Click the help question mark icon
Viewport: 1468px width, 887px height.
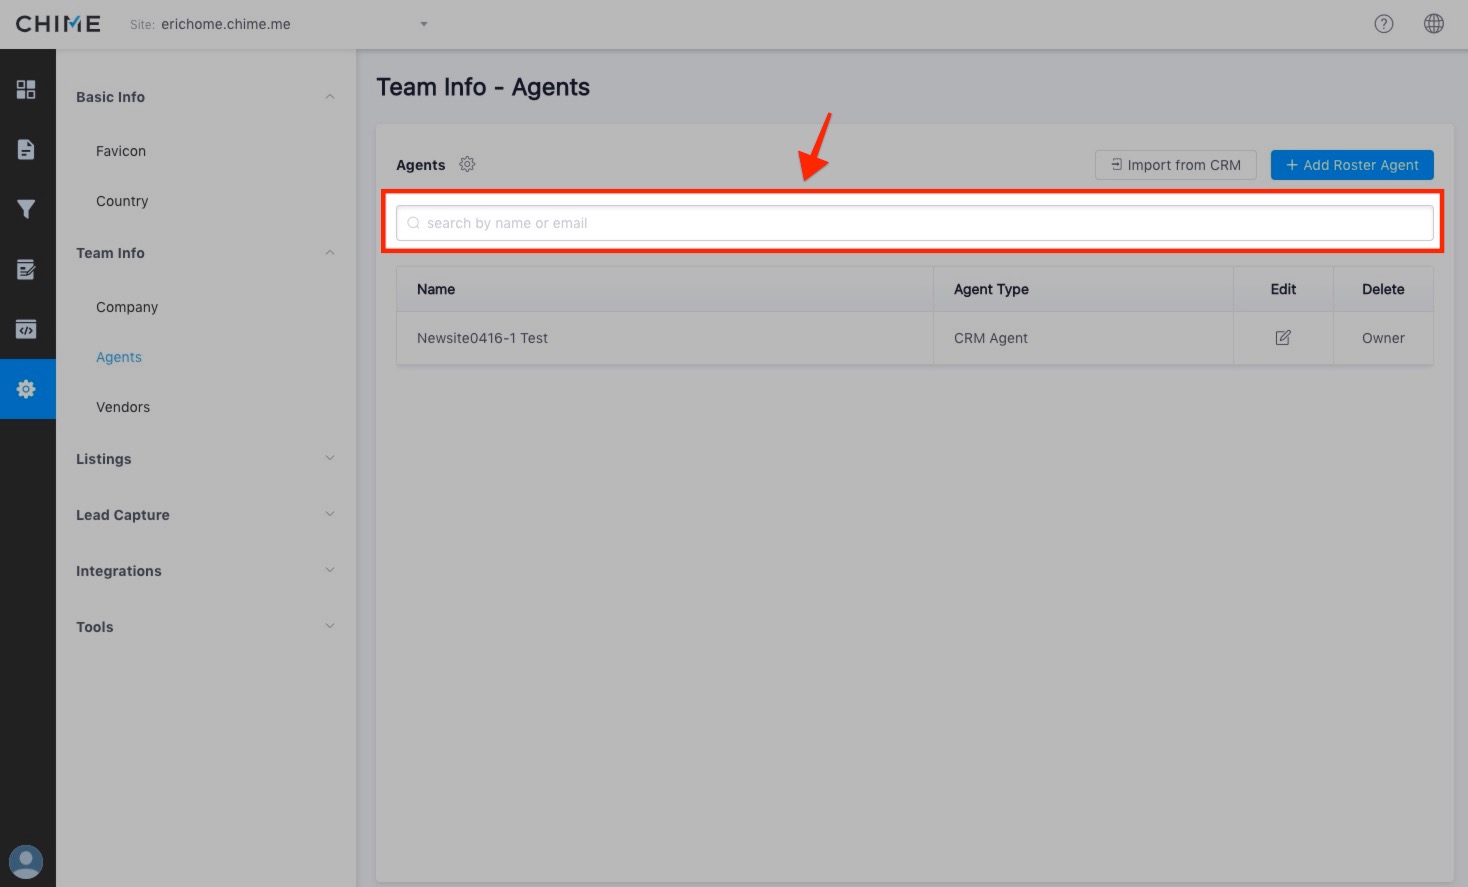[1383, 24]
